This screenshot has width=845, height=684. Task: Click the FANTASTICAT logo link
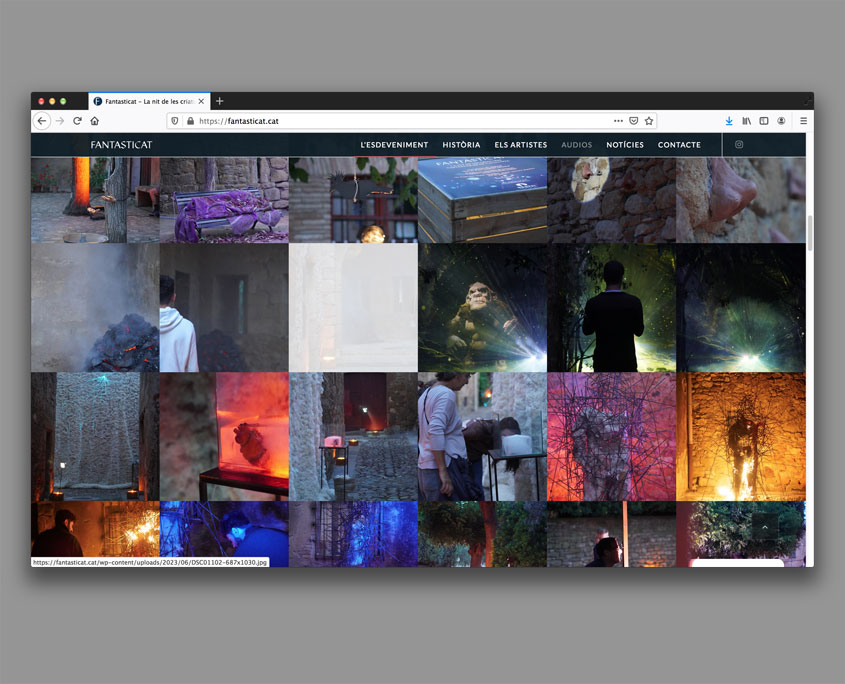pyautogui.click(x=121, y=145)
